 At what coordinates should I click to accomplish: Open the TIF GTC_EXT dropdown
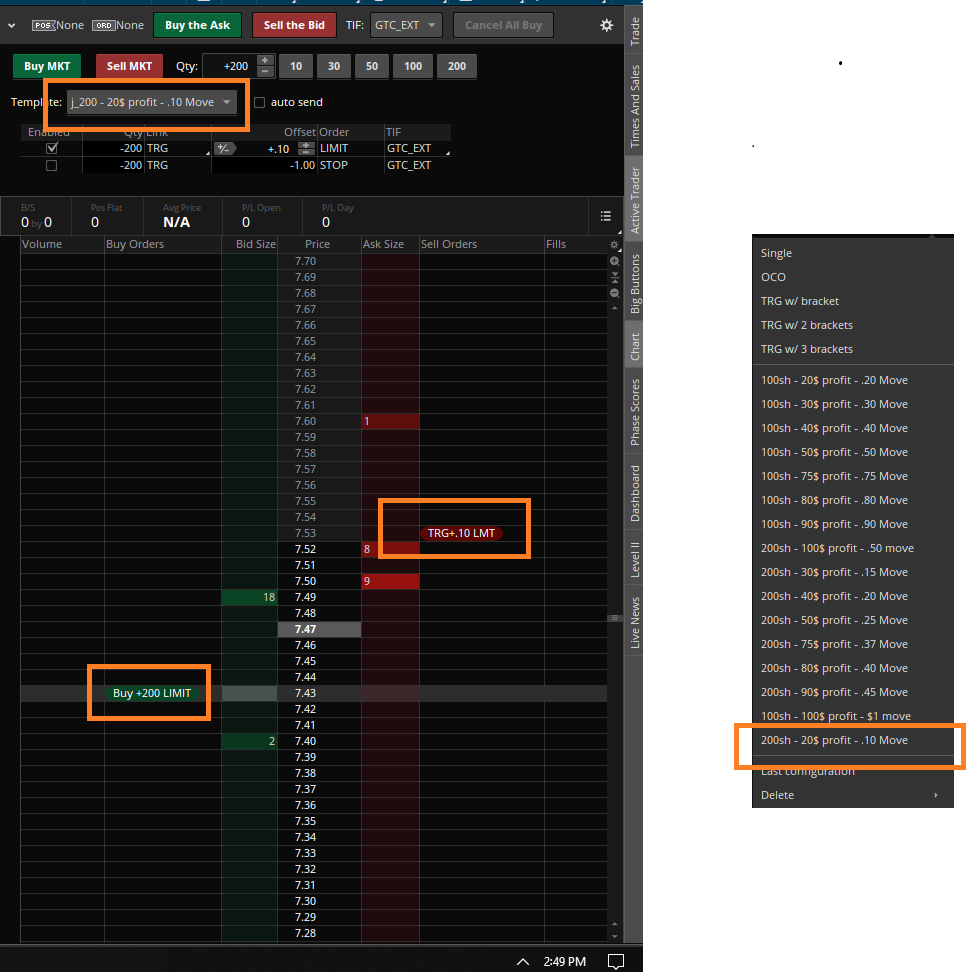coord(406,25)
